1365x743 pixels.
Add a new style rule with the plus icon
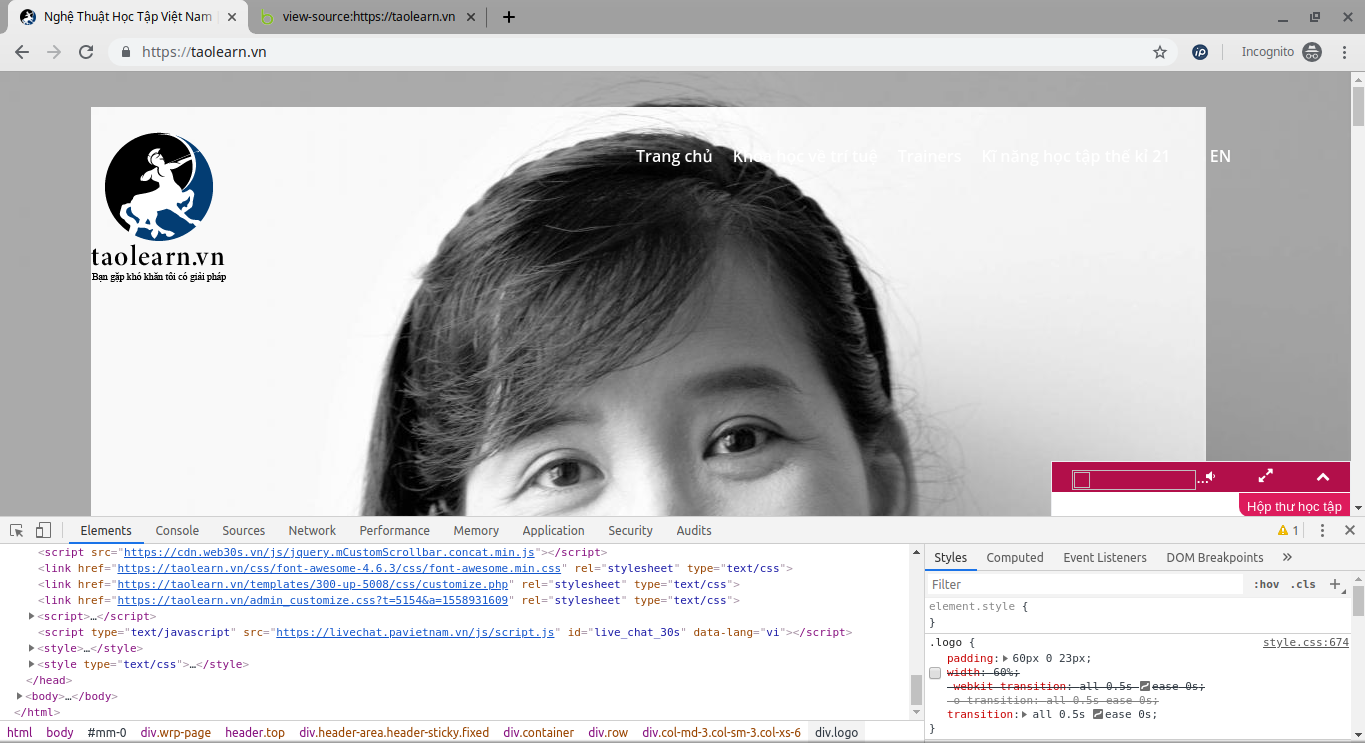(x=1334, y=584)
